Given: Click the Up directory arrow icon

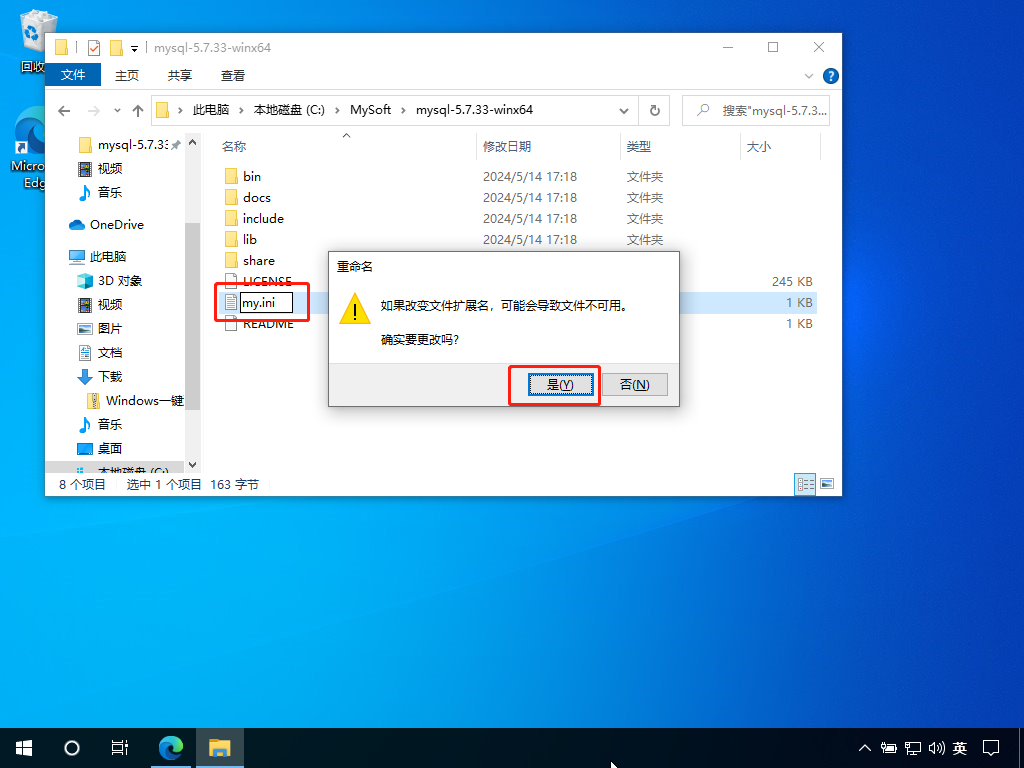Looking at the screenshot, I should pos(138,110).
